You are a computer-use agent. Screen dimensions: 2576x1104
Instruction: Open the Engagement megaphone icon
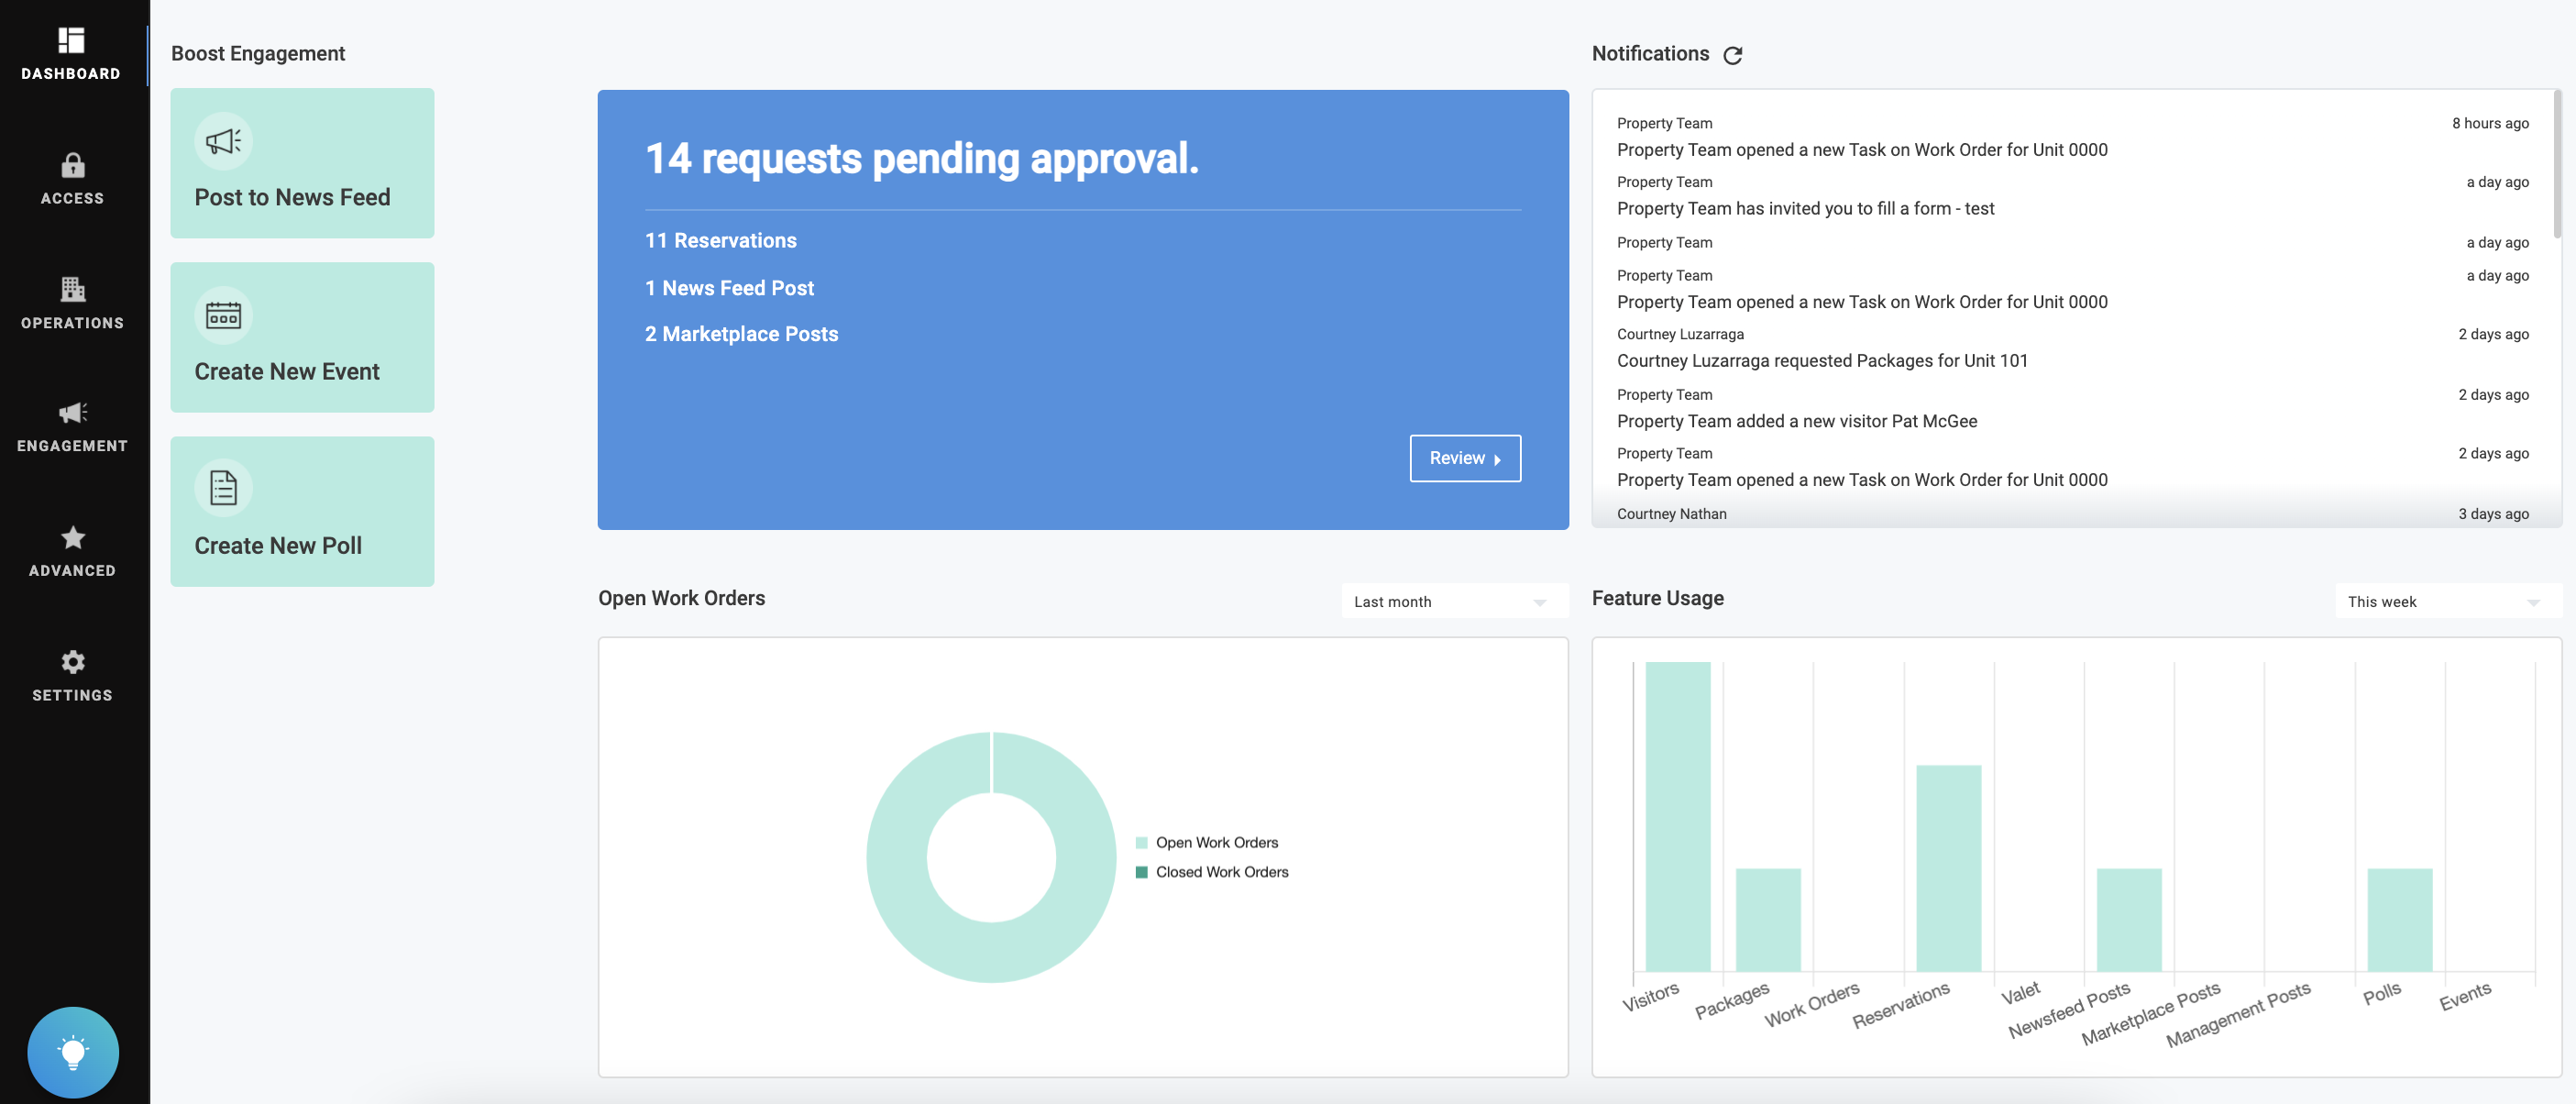[72, 412]
